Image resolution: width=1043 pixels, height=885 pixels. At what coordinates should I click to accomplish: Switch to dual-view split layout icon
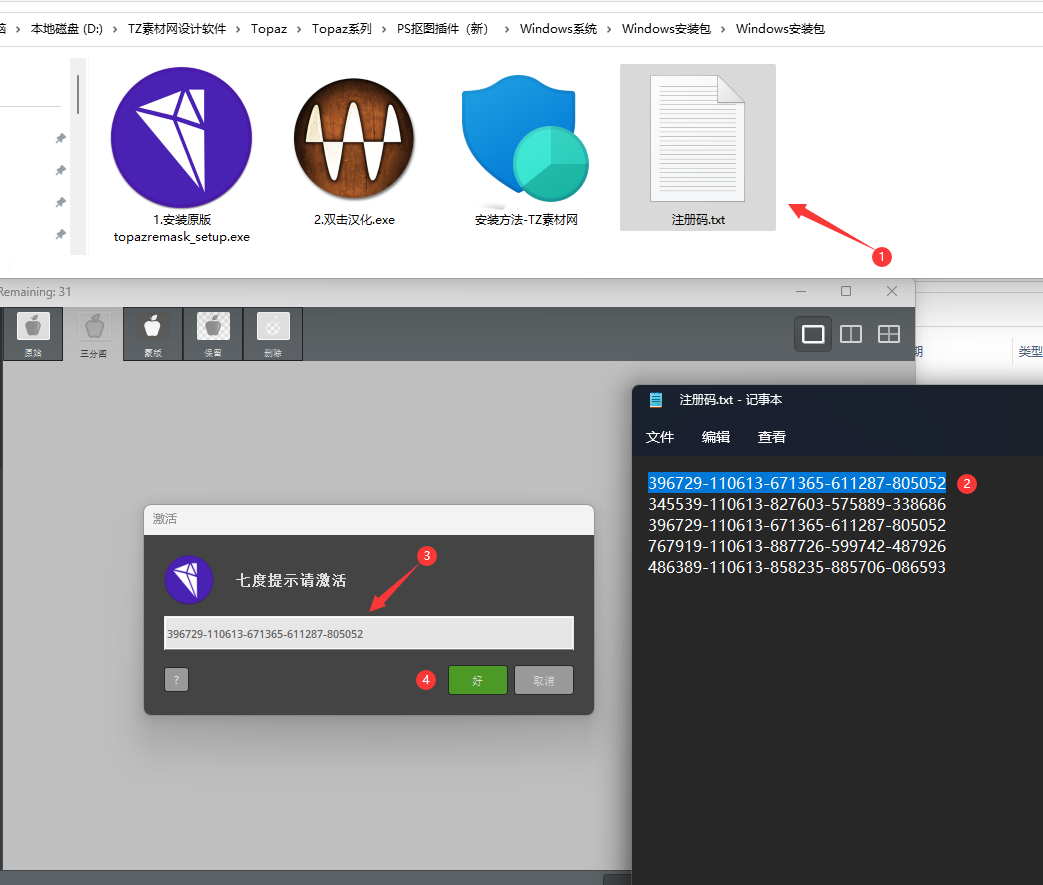point(851,334)
